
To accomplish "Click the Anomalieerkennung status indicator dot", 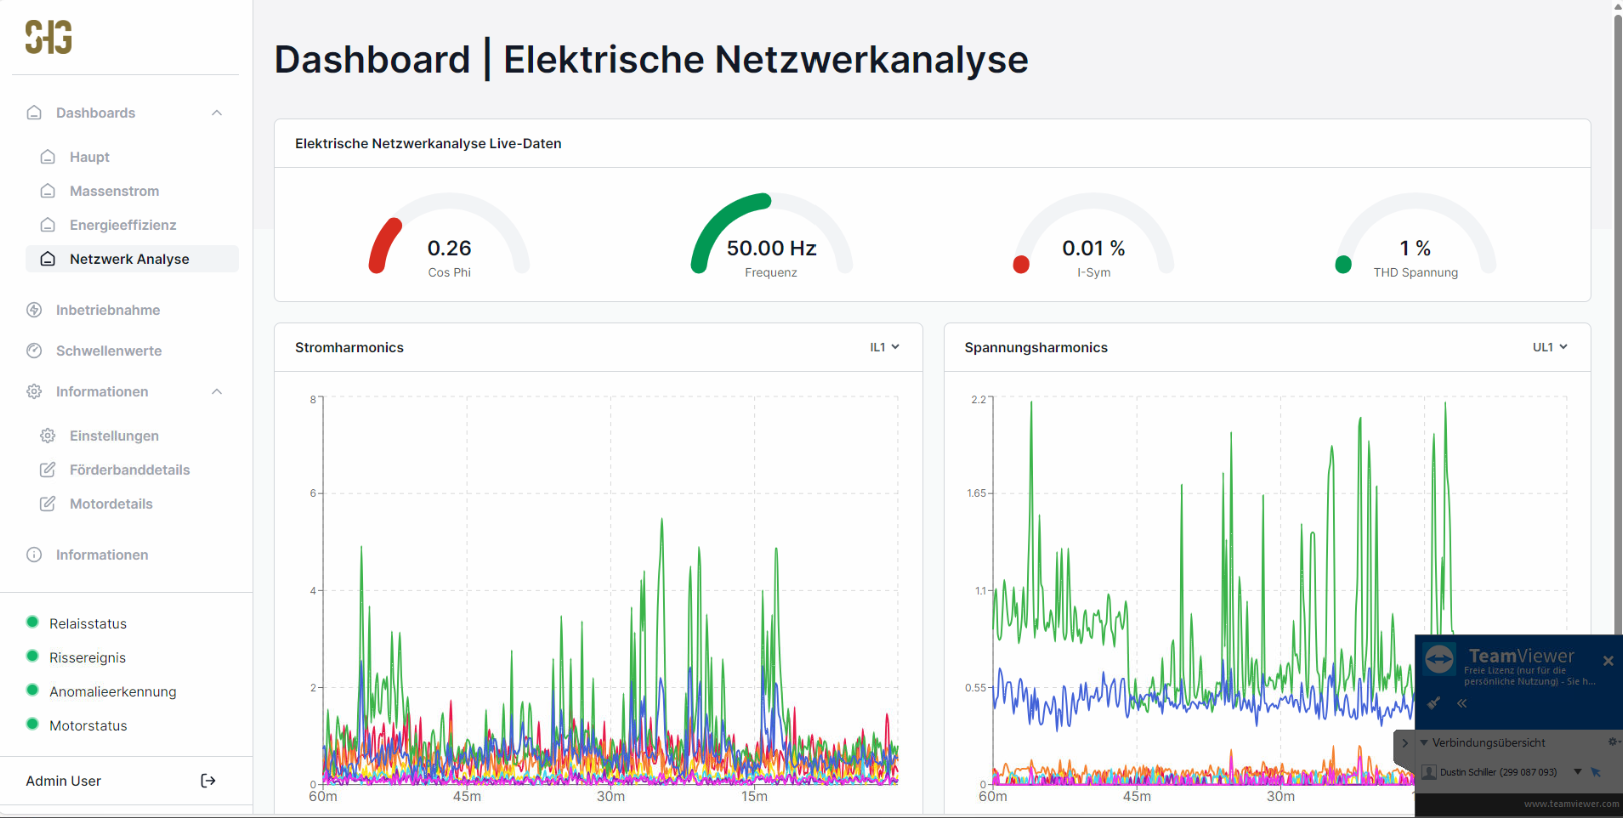I will [x=32, y=690].
